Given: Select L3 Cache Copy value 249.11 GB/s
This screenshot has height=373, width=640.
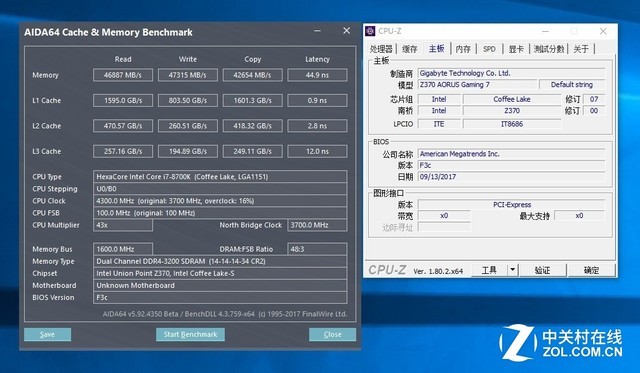Looking at the screenshot, I should (x=252, y=151).
